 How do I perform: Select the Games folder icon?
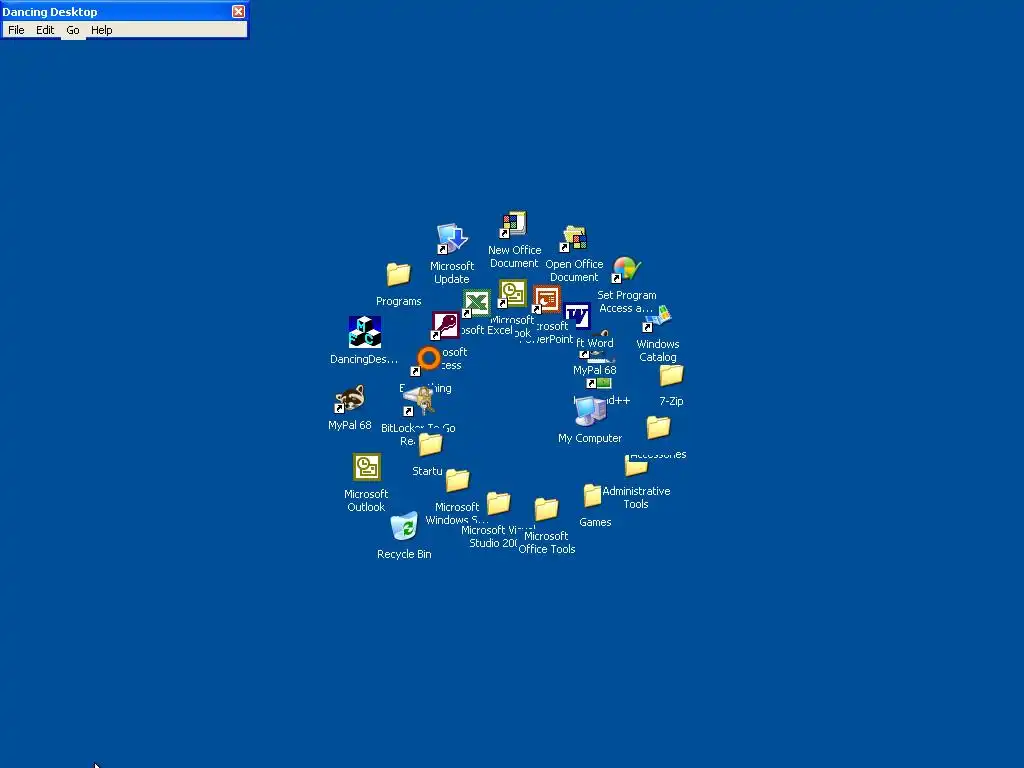click(592, 496)
